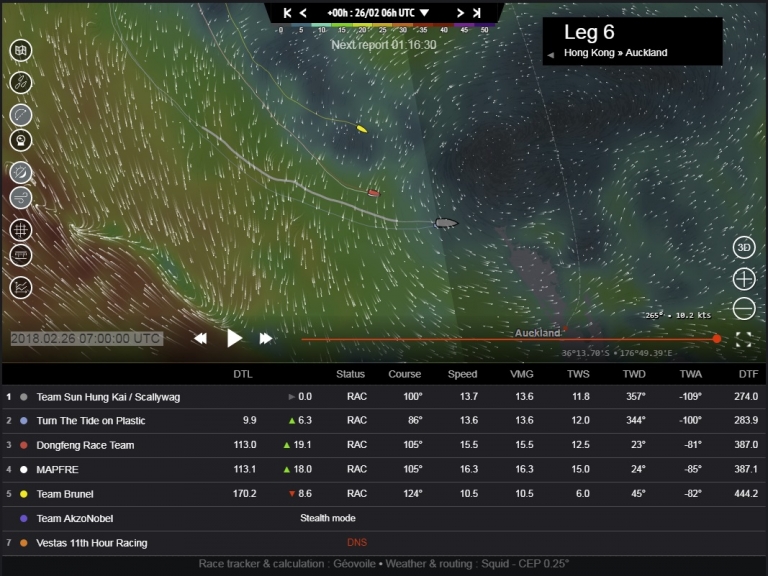Switch to 3D view

pyautogui.click(x=744, y=247)
